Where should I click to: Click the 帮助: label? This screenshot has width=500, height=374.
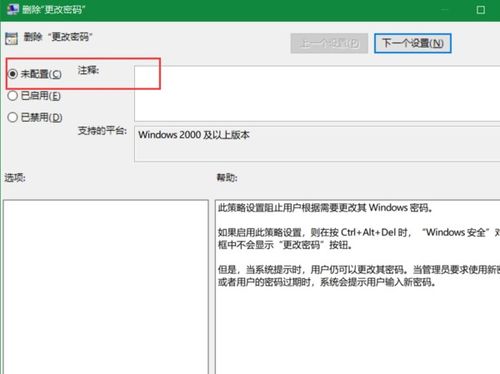(x=227, y=178)
